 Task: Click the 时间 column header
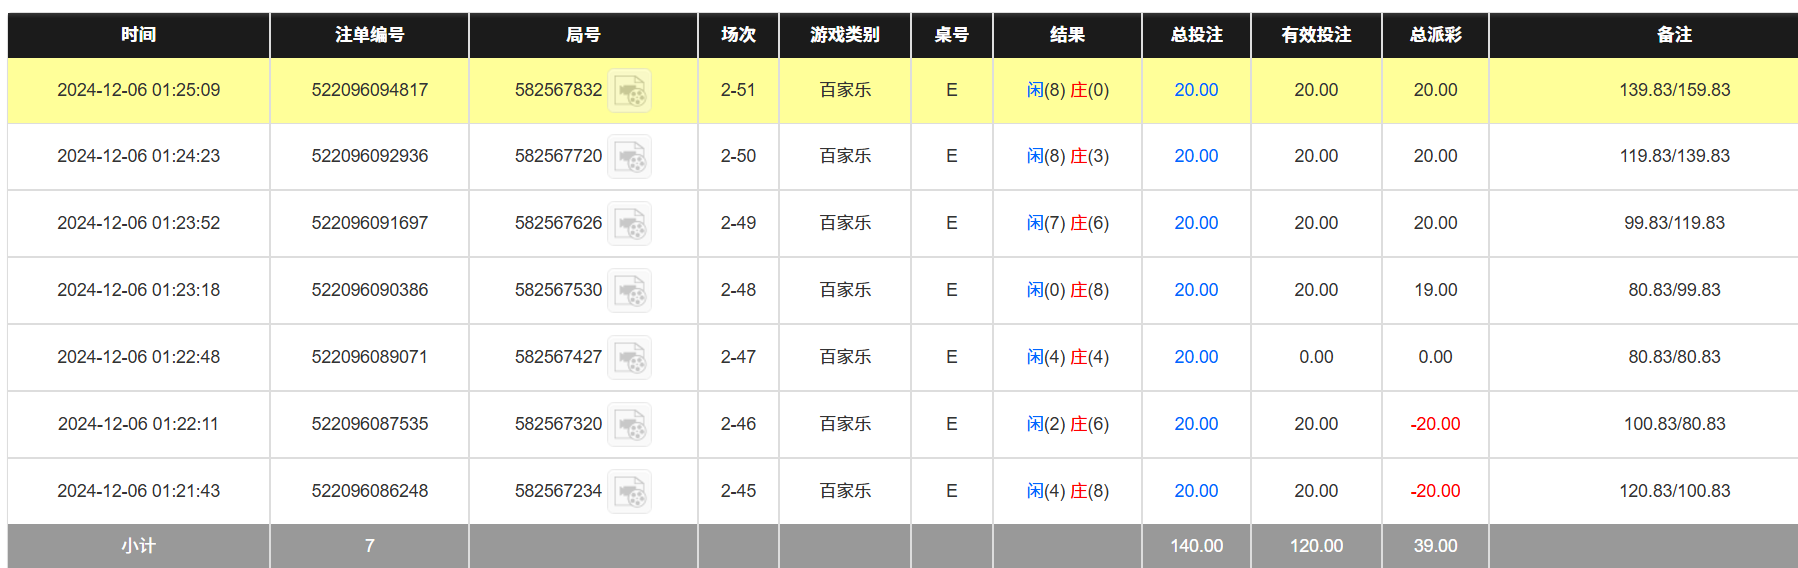tap(138, 35)
